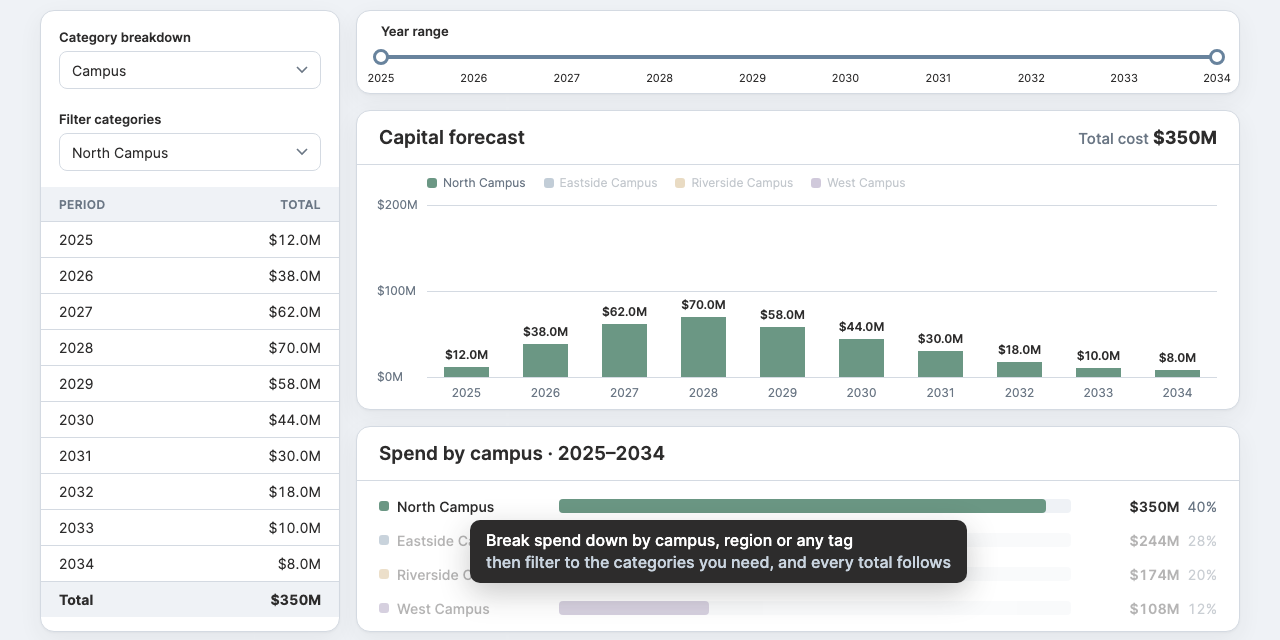
Task: Click the 2025 bar in Capital forecast
Action: coord(466,372)
